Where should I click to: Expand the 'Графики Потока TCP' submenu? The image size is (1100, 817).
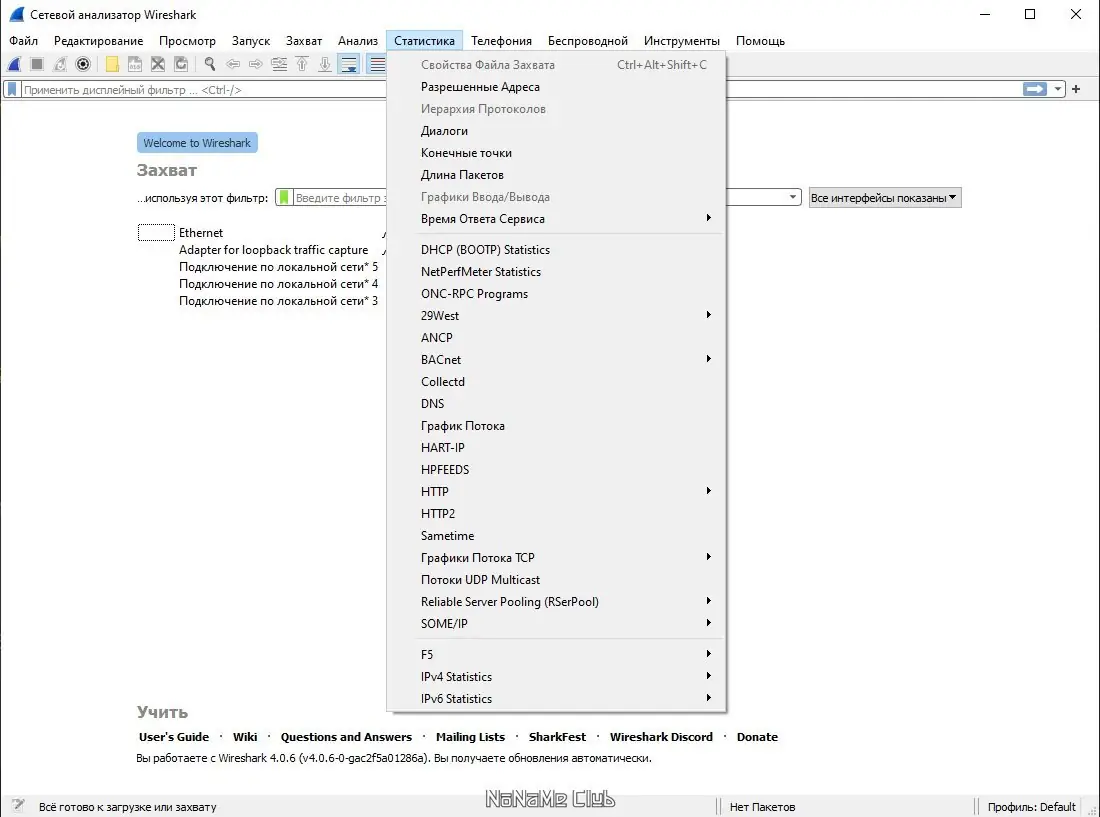coord(556,558)
